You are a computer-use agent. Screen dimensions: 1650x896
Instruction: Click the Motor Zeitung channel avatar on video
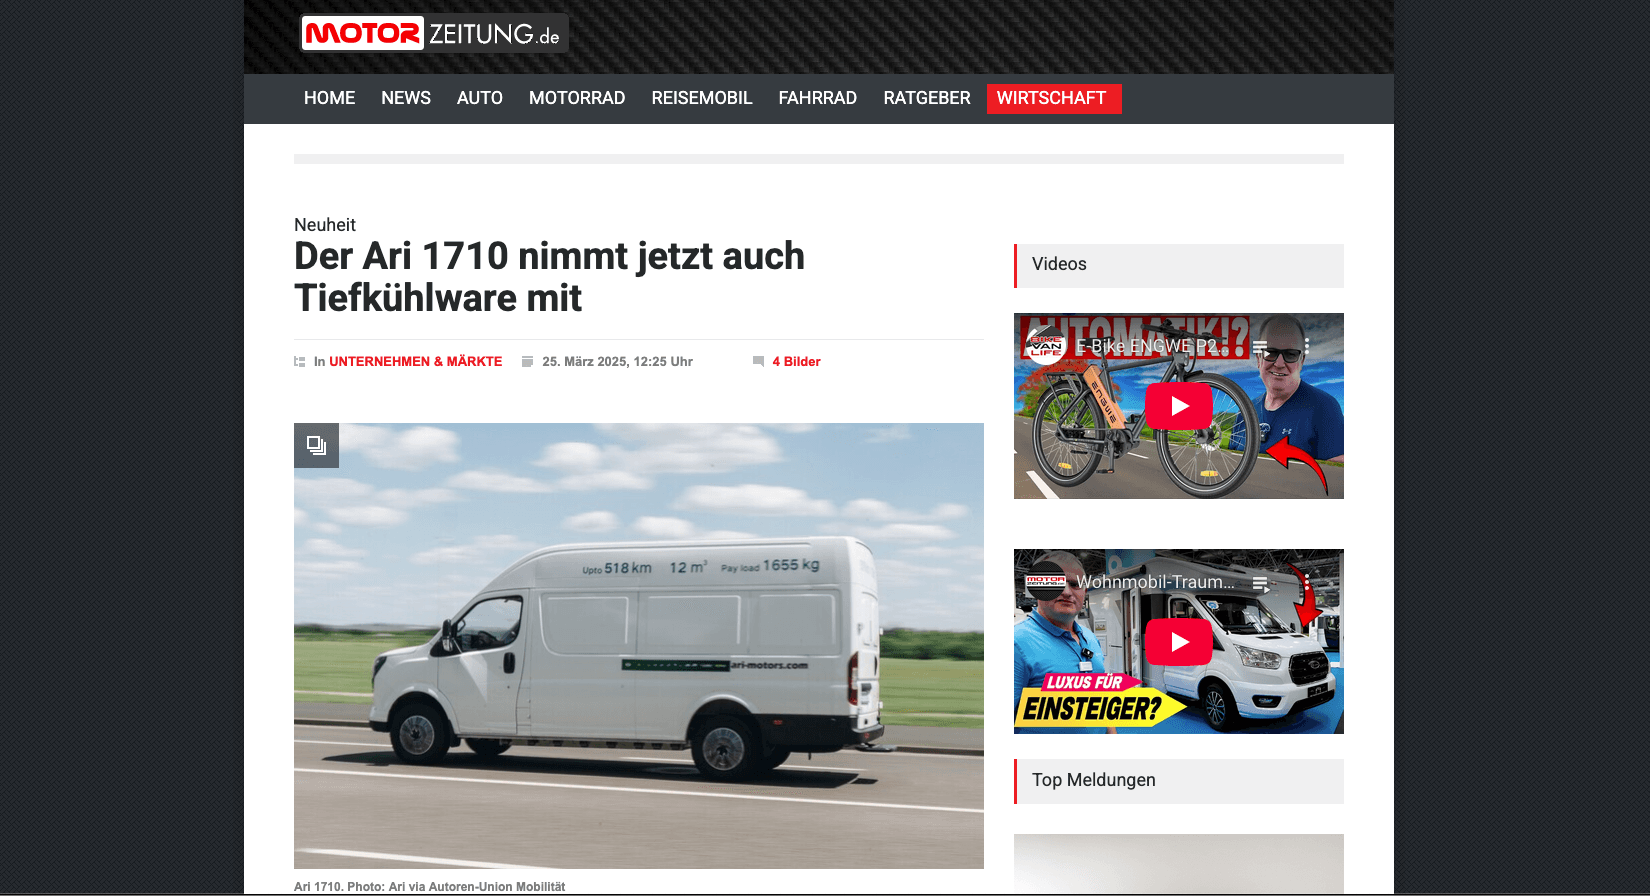[x=1046, y=582]
